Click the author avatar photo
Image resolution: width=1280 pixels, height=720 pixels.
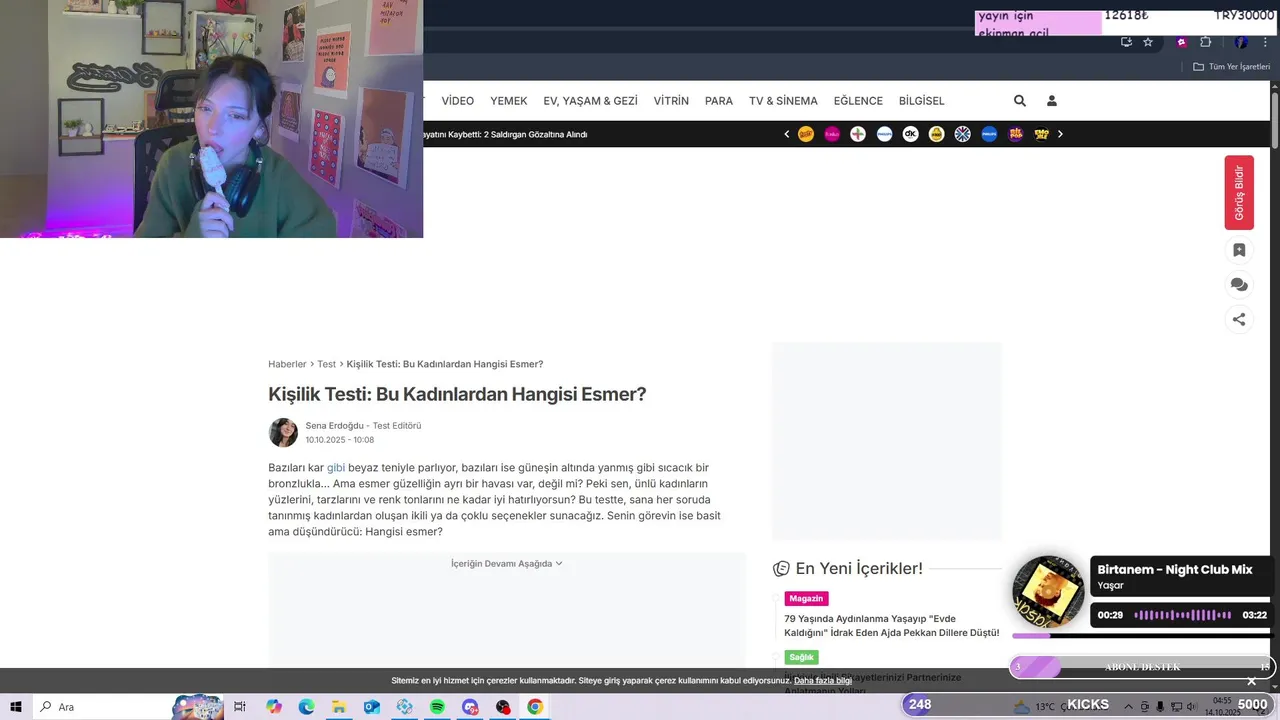point(283,432)
